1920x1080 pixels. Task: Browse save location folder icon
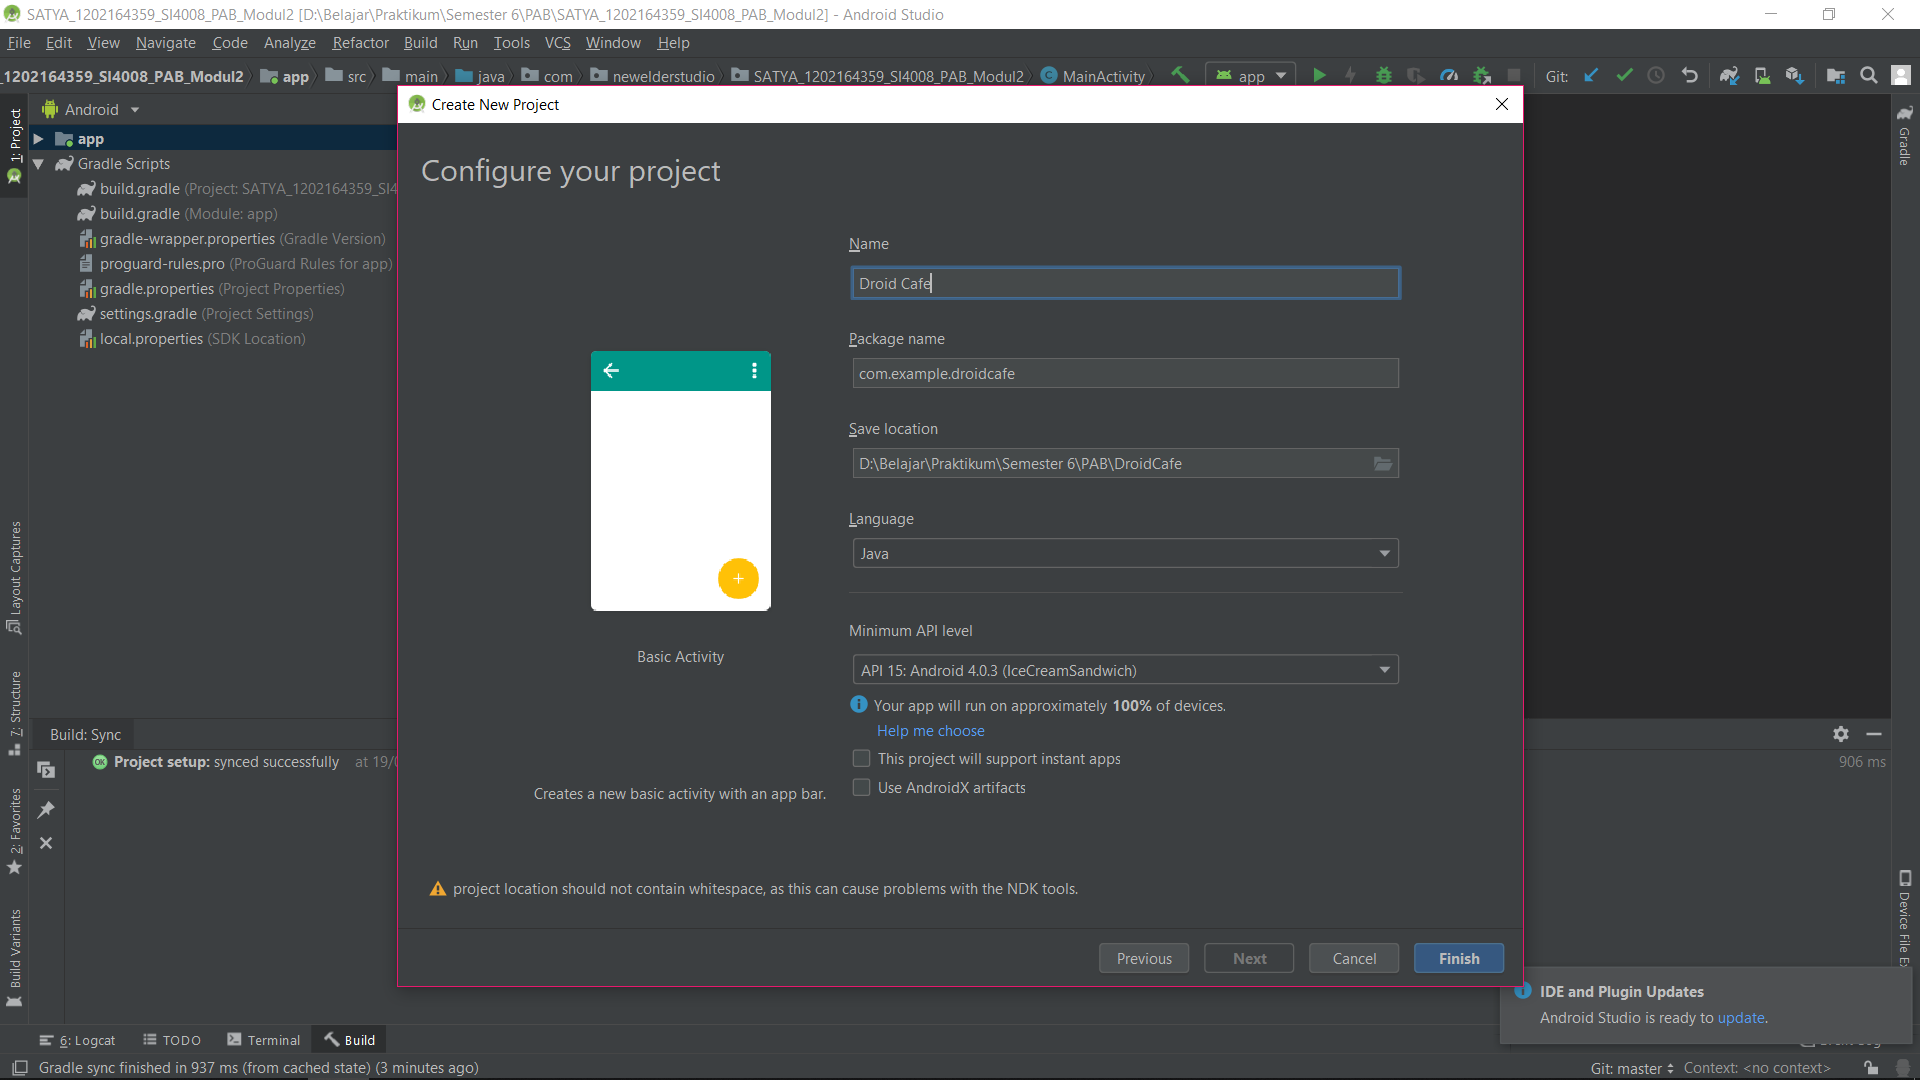click(1383, 463)
